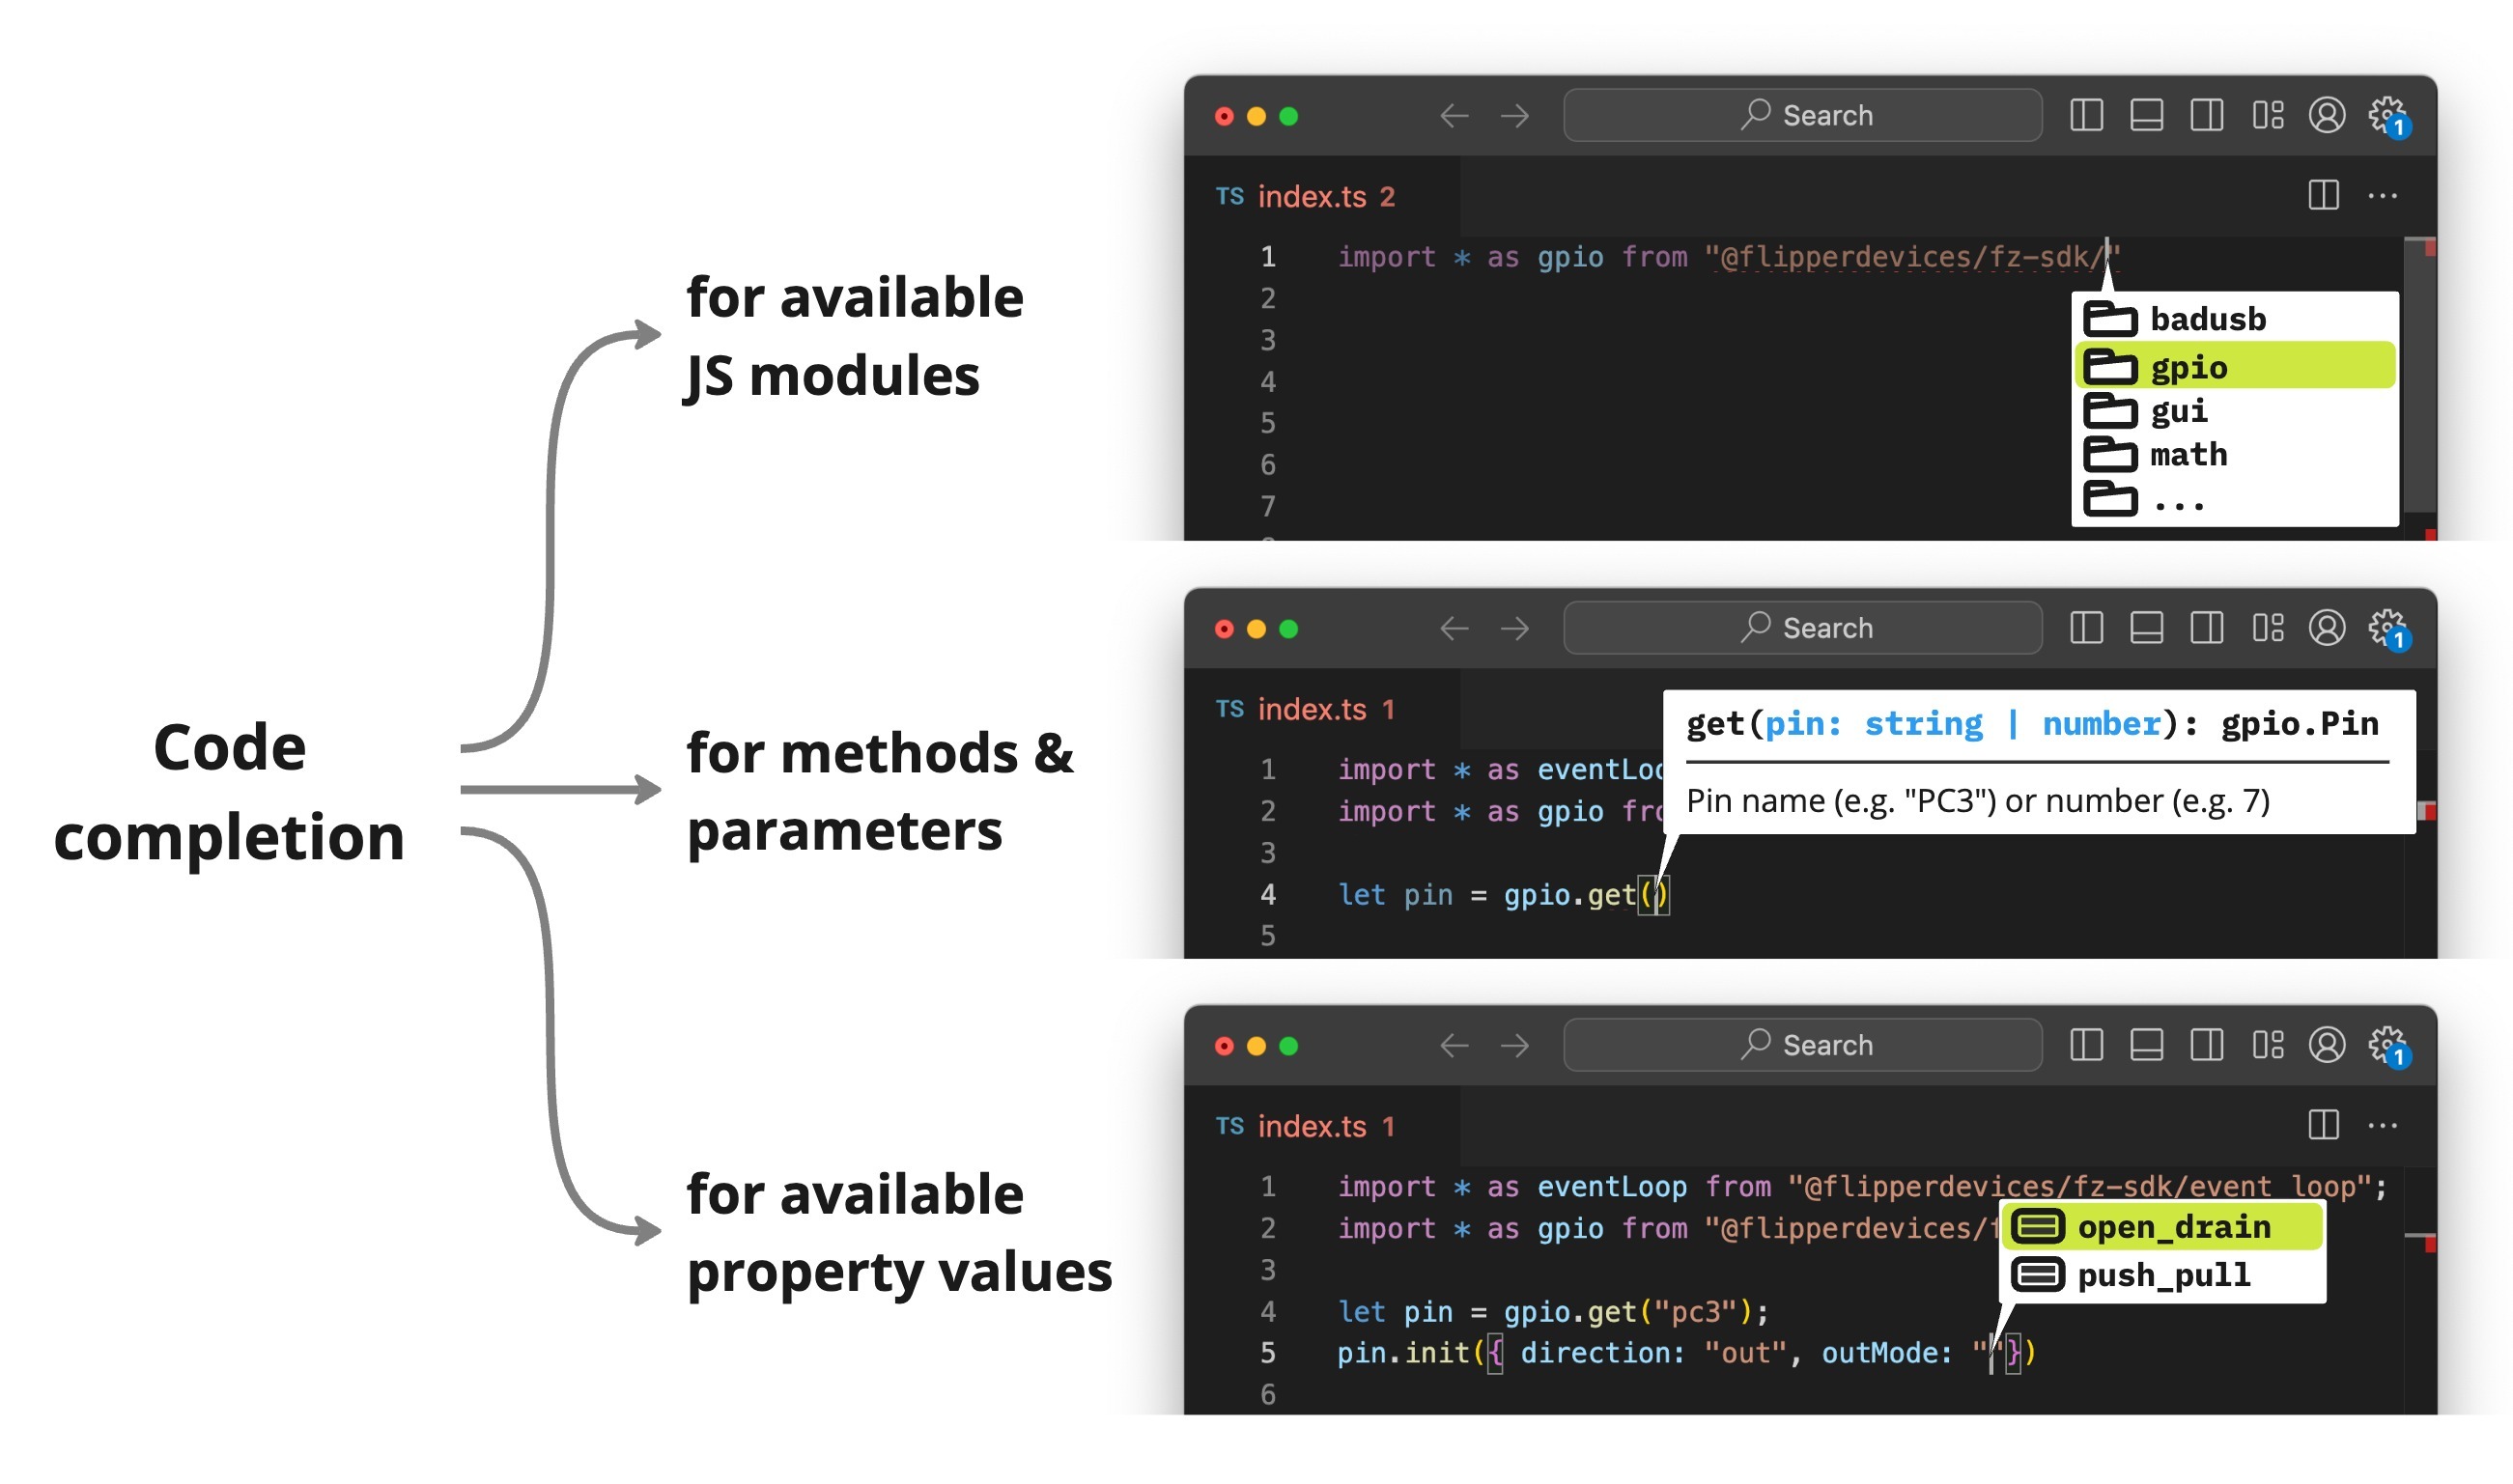This screenshot has width=2513, height=1484.
Task: Click split editor icon in top window
Action: point(2322,195)
